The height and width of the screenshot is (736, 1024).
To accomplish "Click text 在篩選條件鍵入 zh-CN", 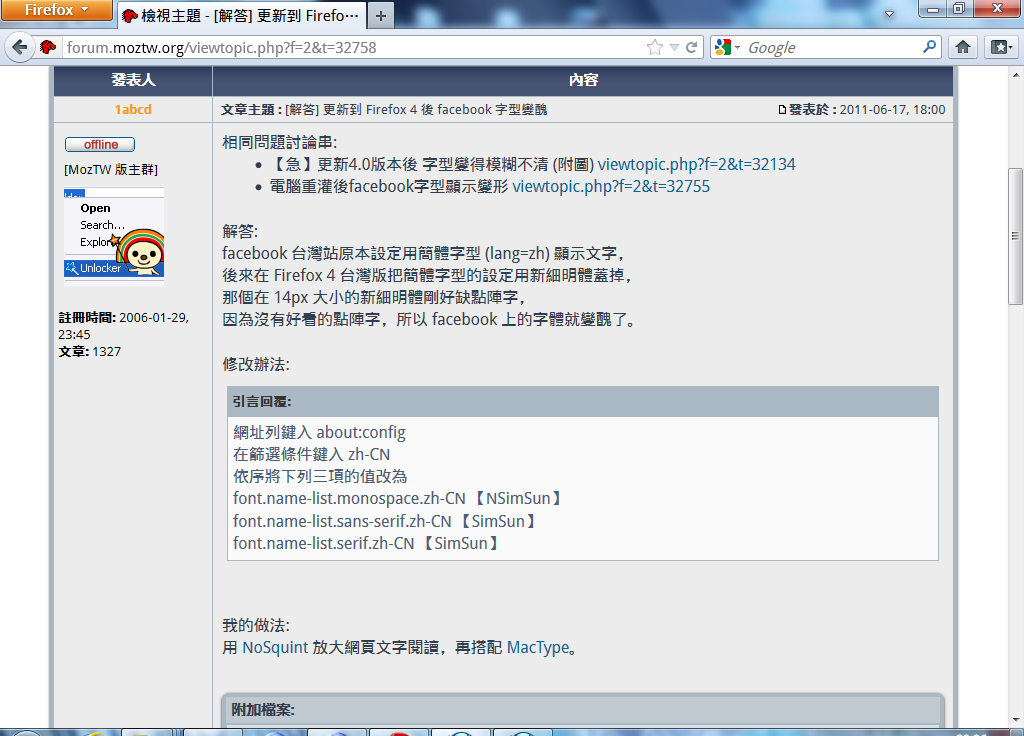I will click(x=312, y=455).
